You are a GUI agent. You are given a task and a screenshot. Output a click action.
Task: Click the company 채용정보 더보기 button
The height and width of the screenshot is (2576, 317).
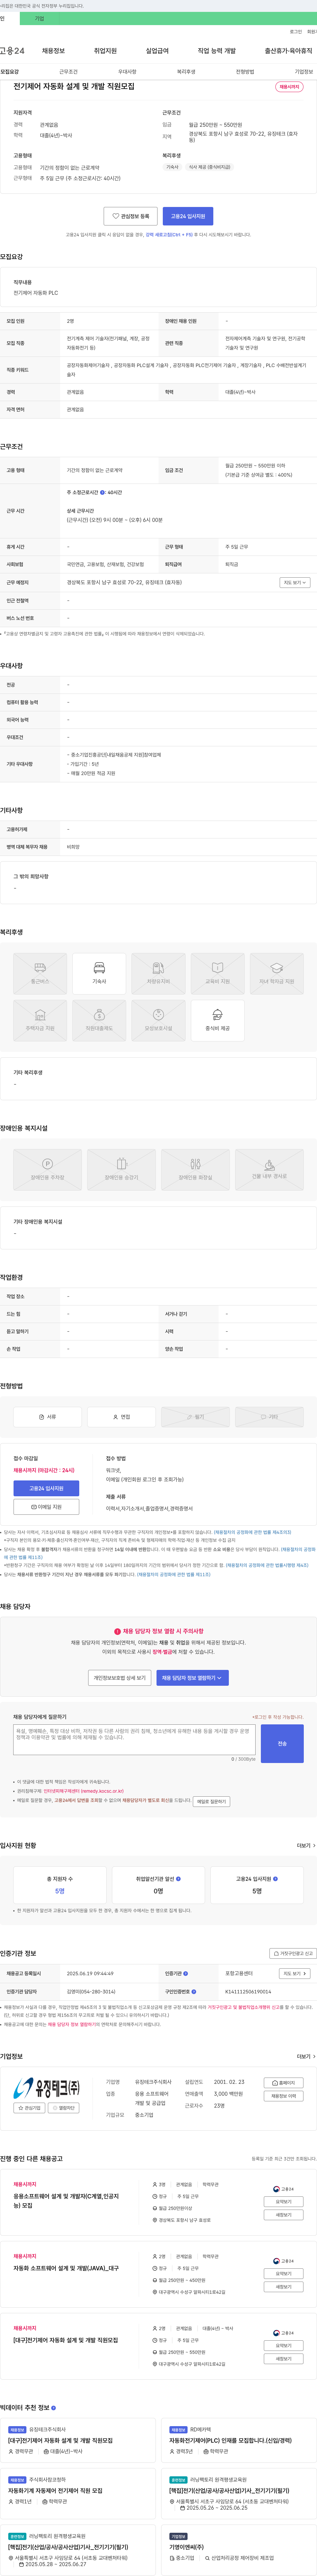coord(284,2096)
